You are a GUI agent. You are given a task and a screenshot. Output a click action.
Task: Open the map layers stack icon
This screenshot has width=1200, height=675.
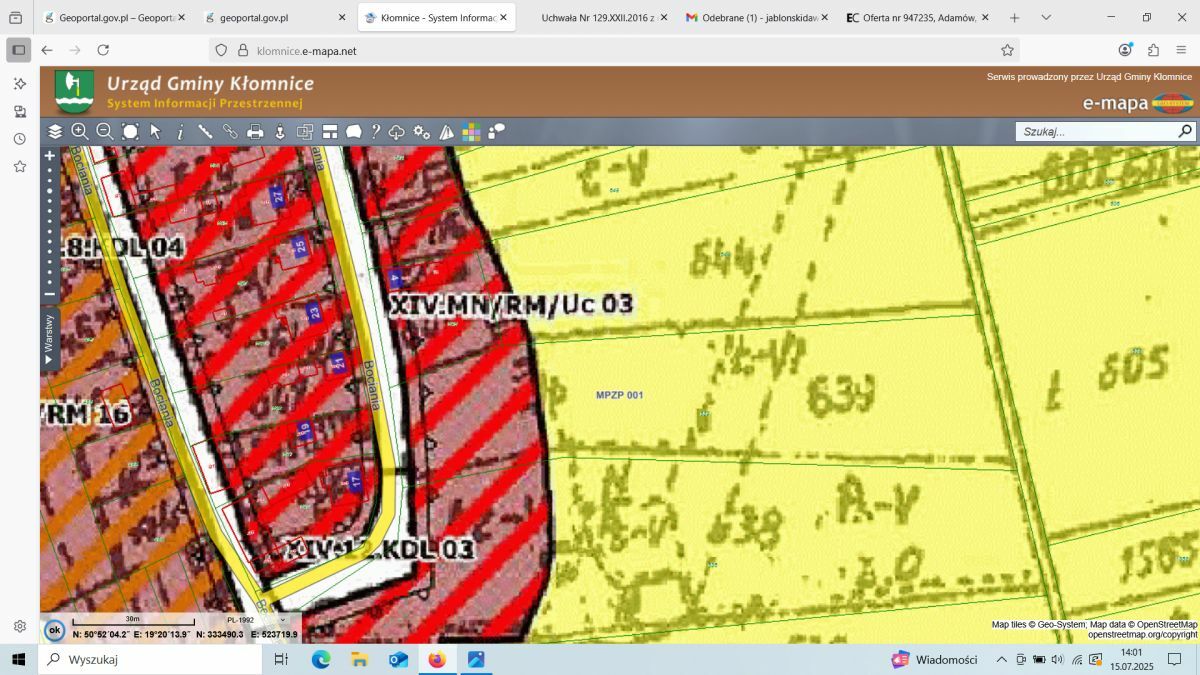55,131
